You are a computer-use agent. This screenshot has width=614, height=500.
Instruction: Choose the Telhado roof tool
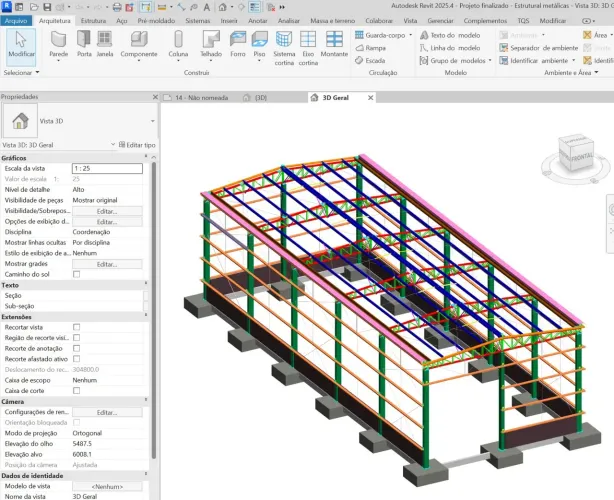click(x=211, y=46)
